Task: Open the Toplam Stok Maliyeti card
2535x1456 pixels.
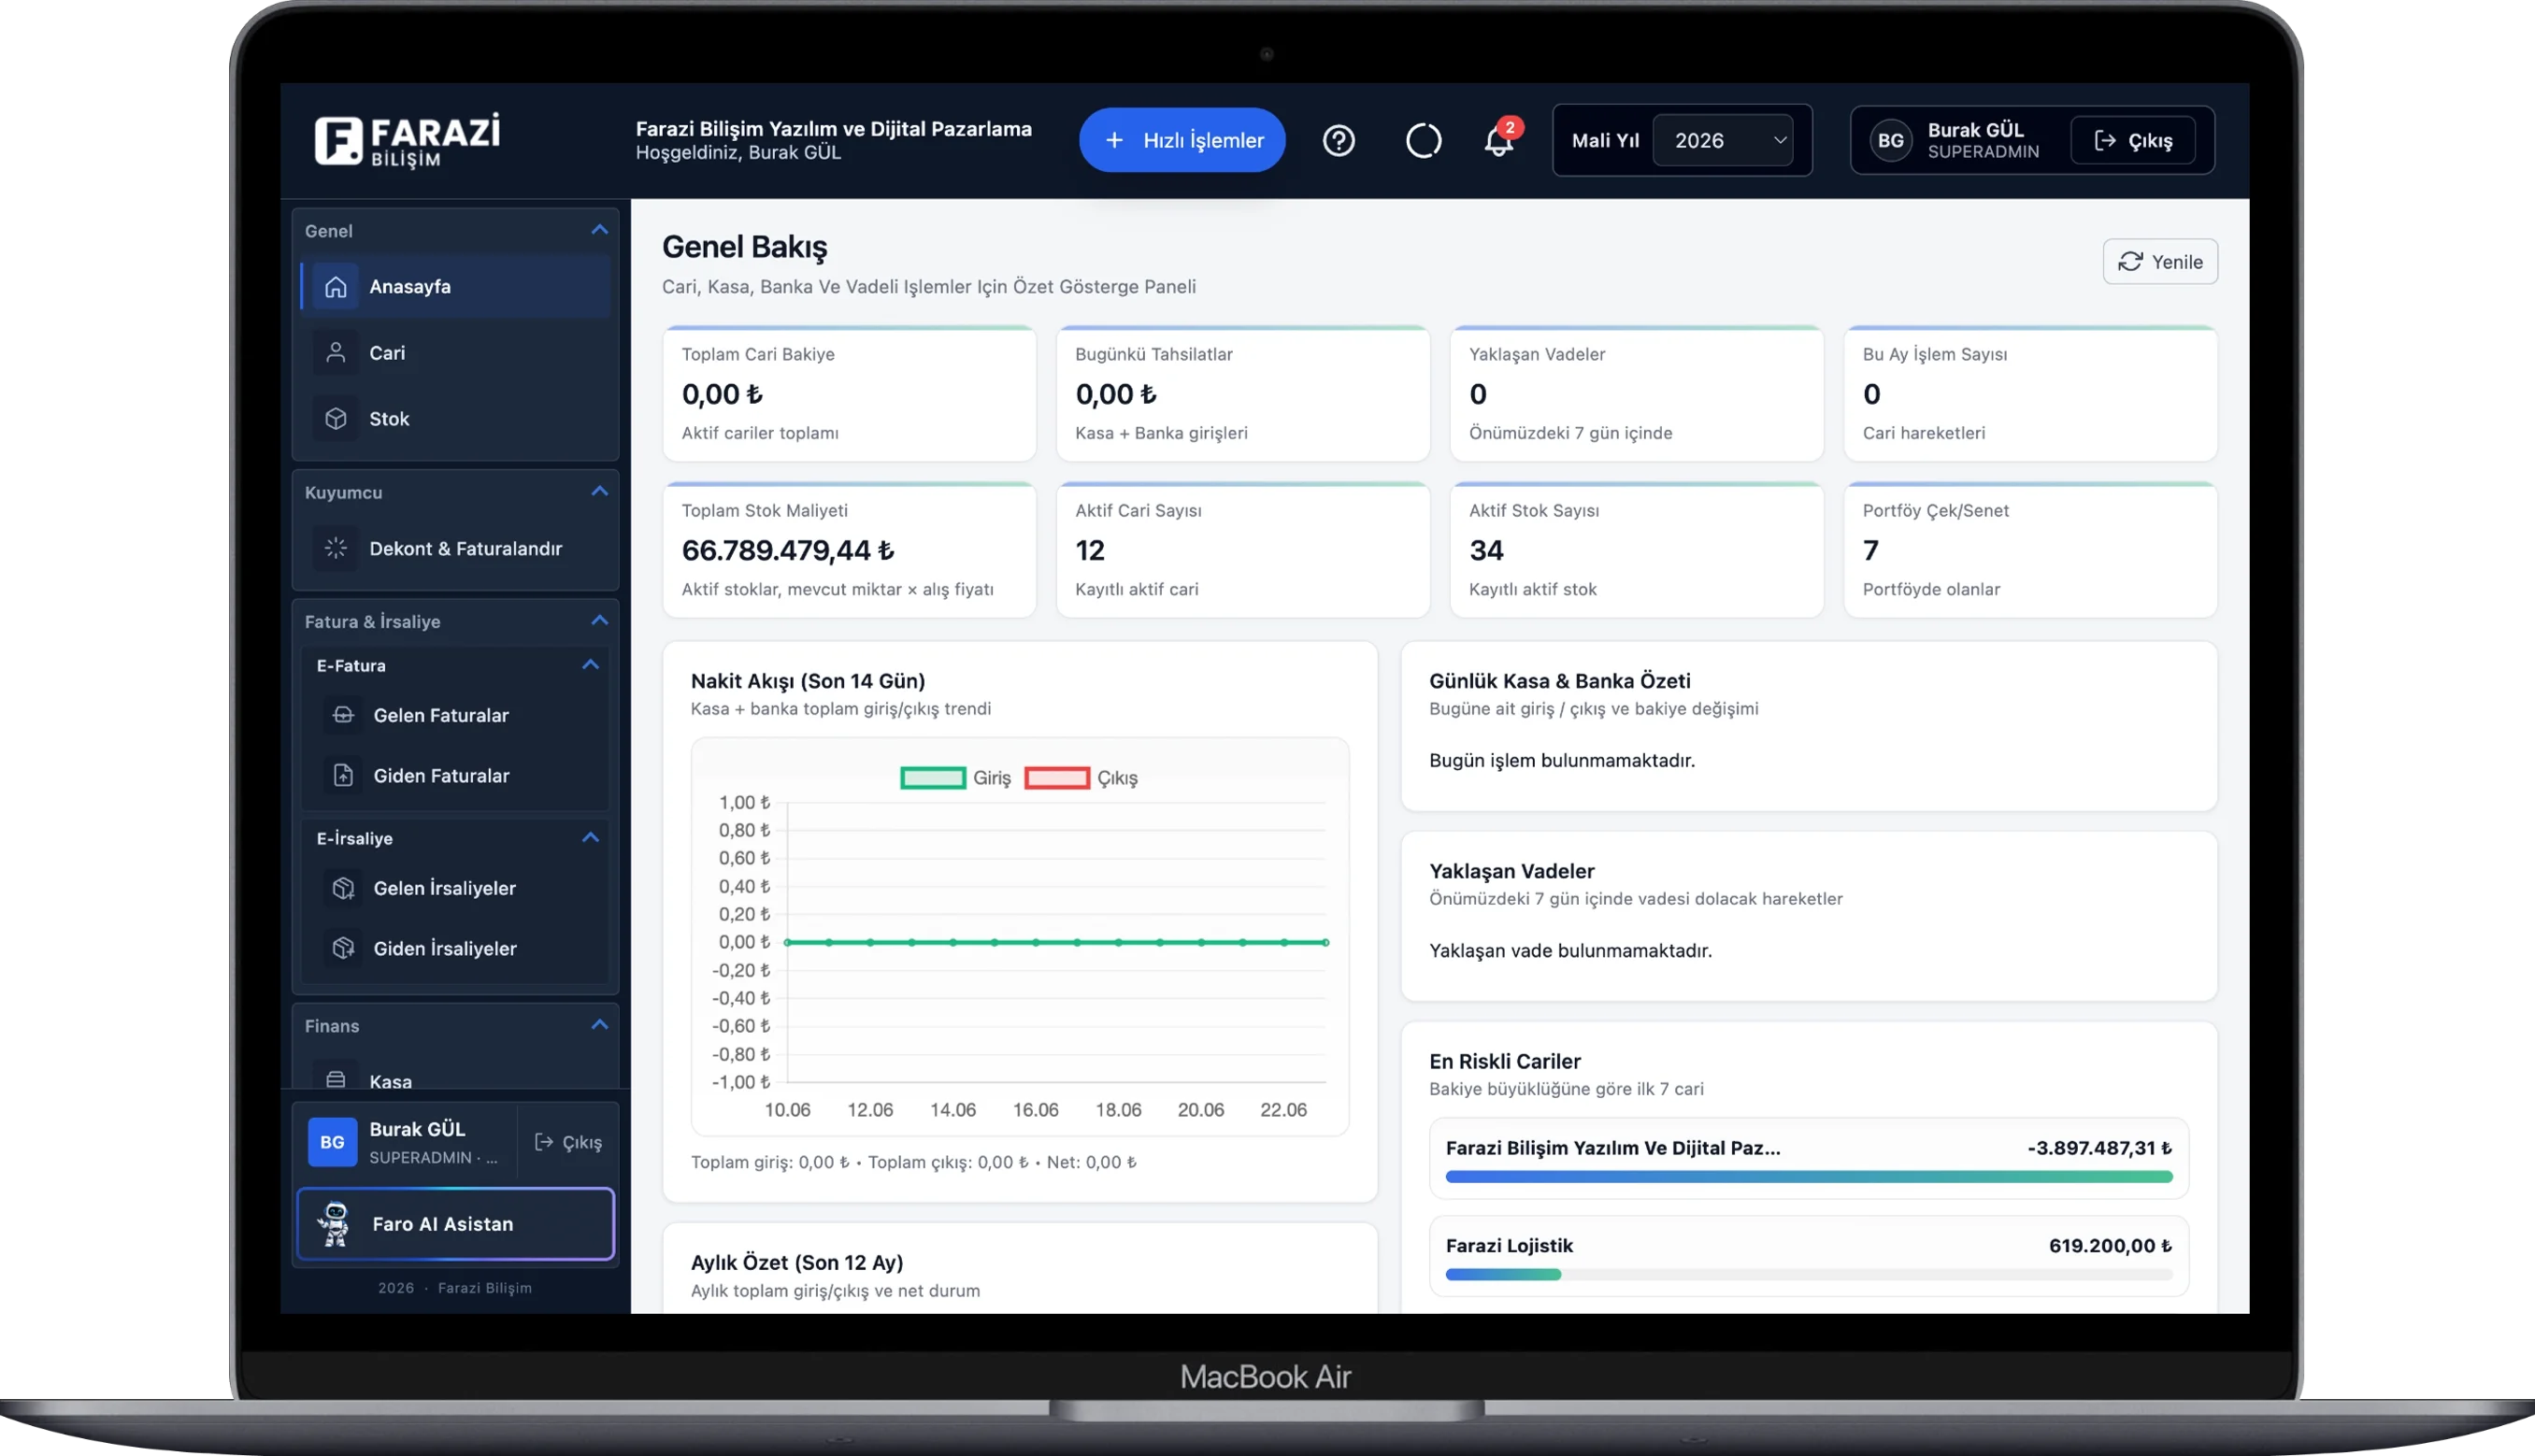Action: pos(849,550)
